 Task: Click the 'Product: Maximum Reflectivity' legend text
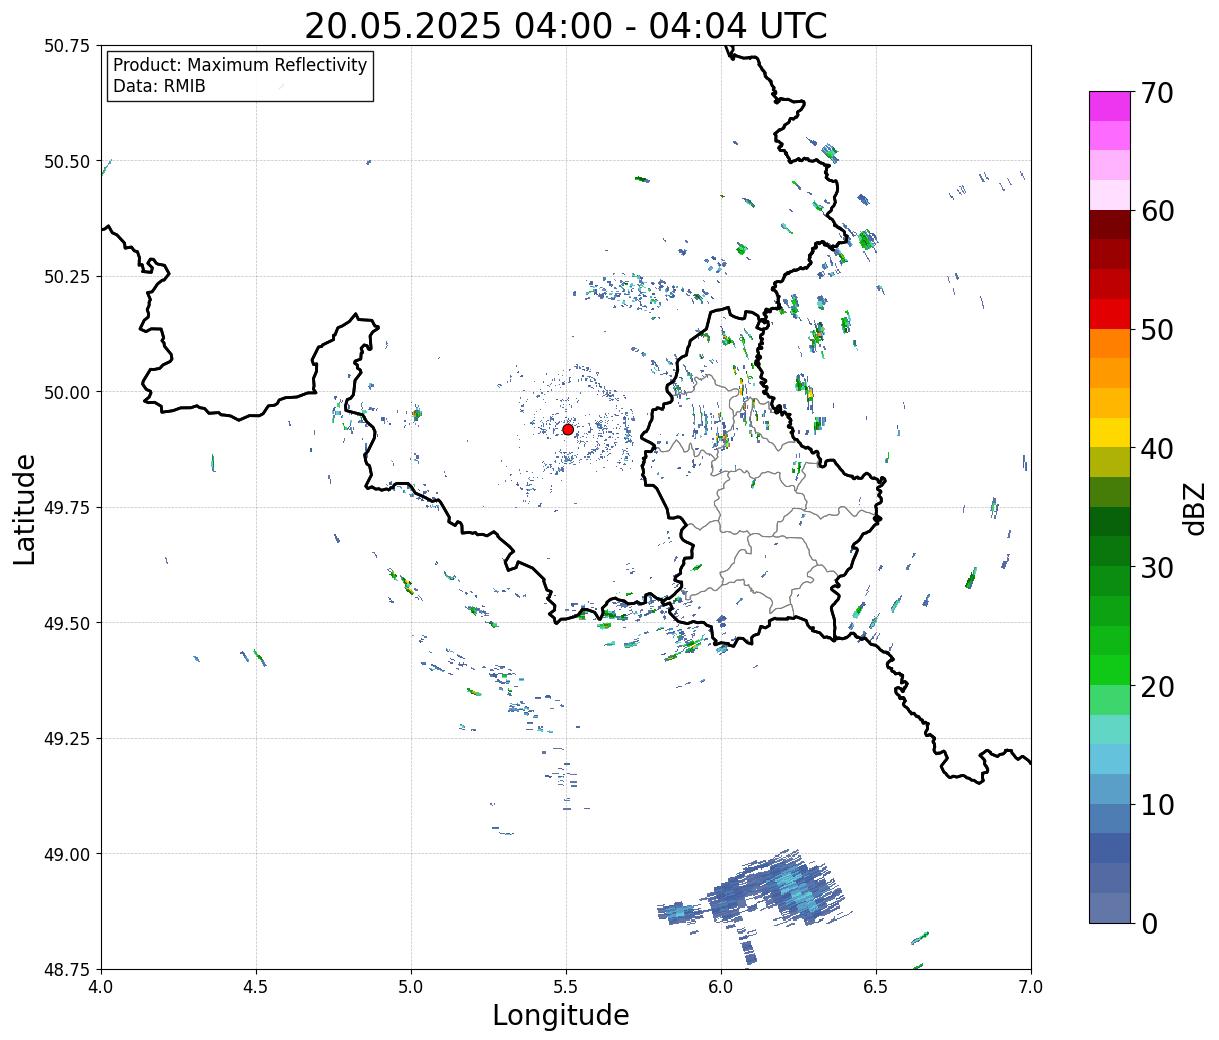[240, 65]
